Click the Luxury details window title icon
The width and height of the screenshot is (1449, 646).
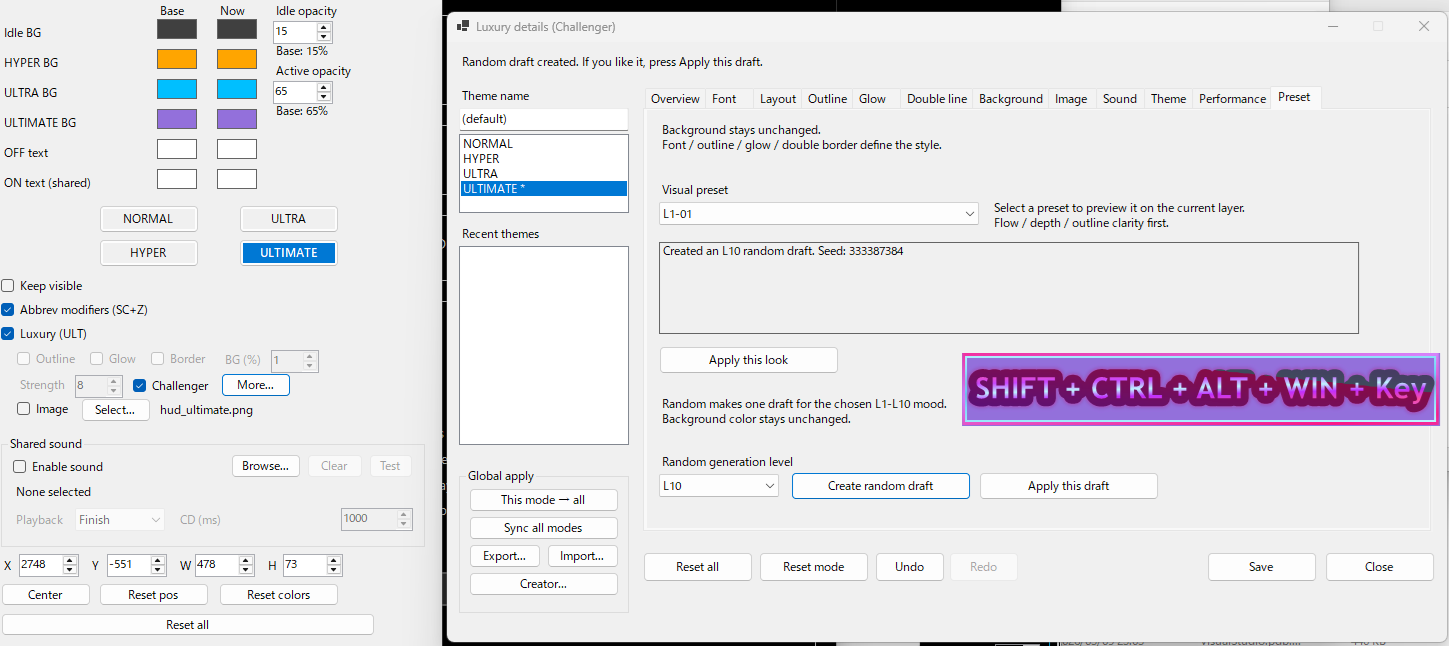coord(462,26)
